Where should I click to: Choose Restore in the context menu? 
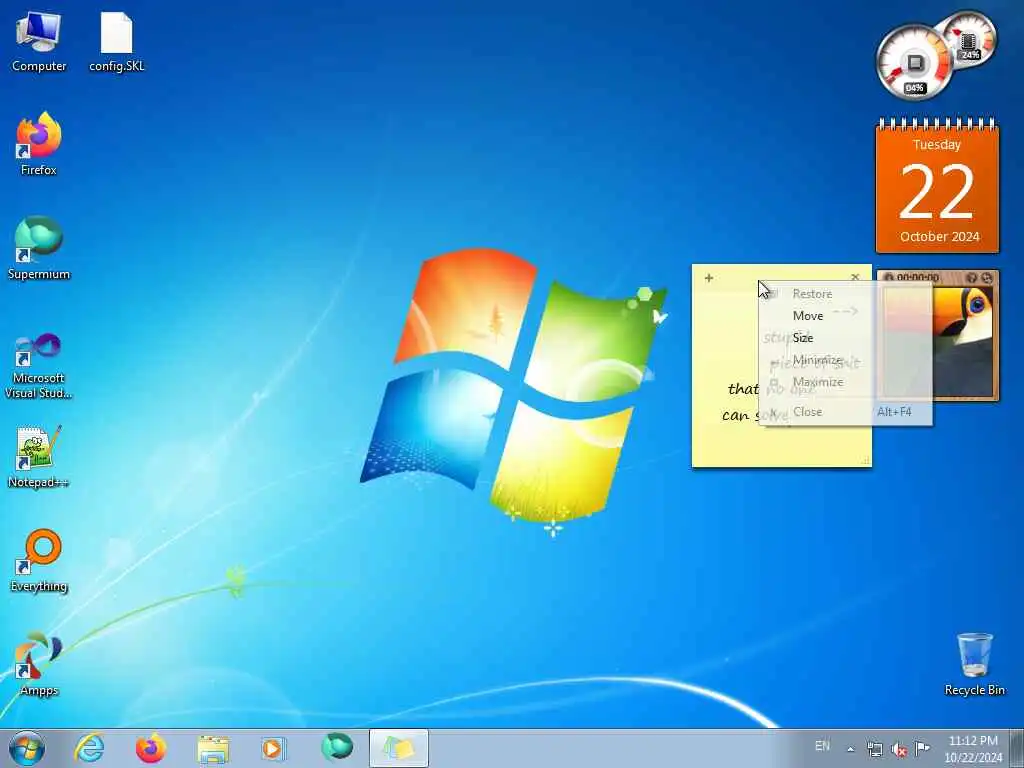pos(845,294)
